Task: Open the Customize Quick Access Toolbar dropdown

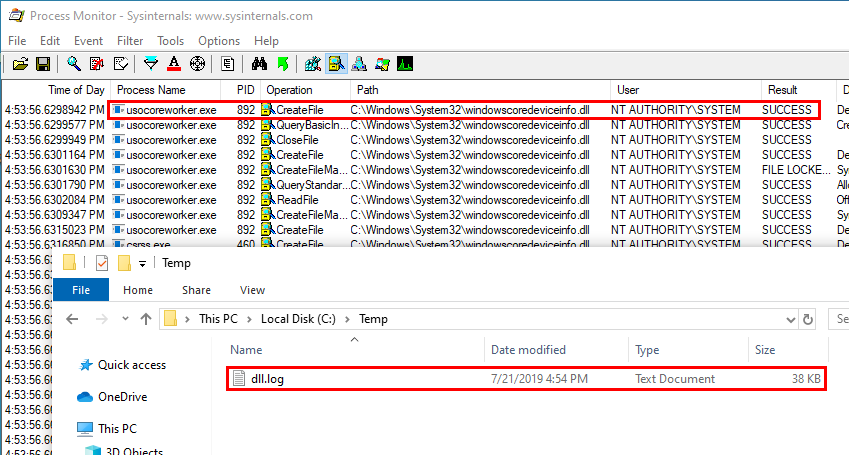Action: pos(143,263)
